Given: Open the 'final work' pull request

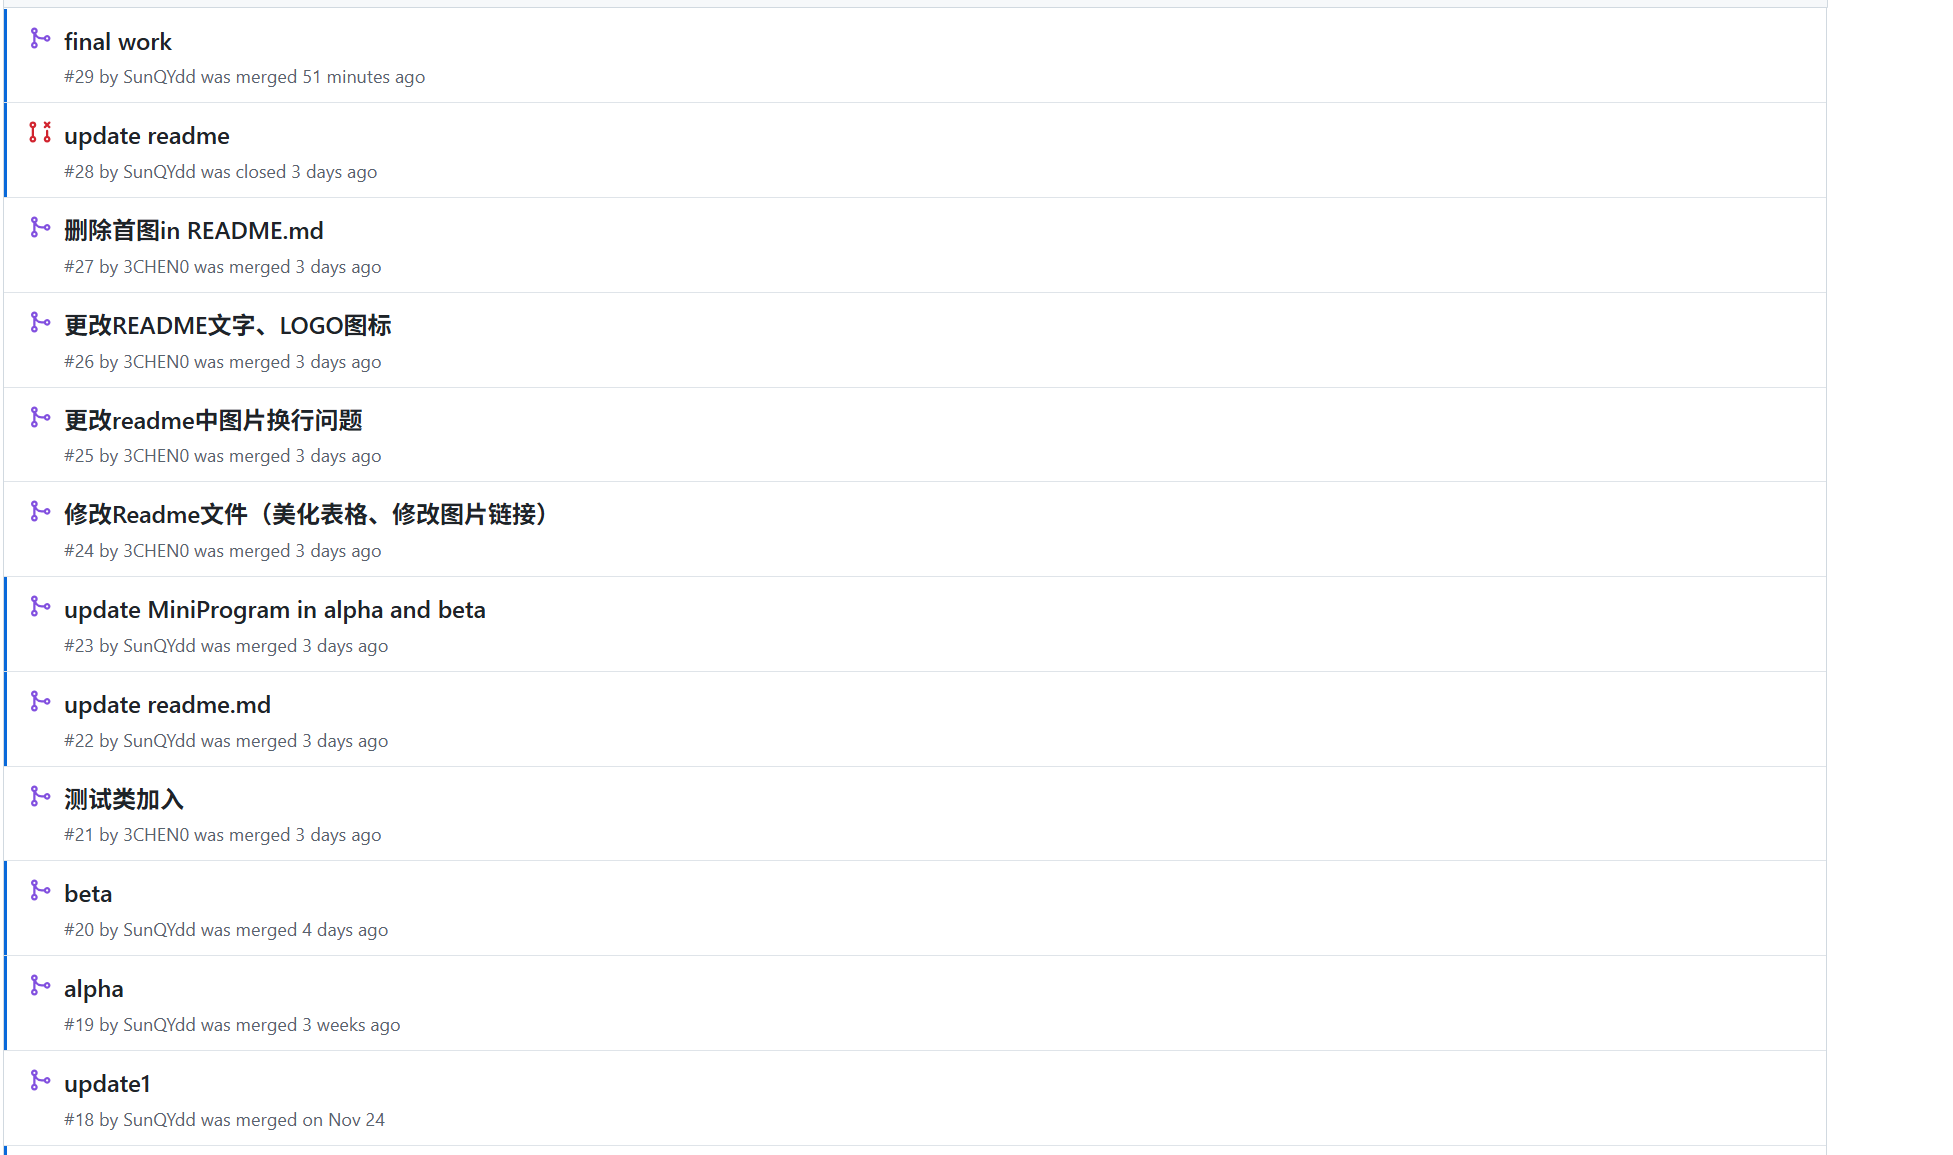Looking at the screenshot, I should 118,42.
